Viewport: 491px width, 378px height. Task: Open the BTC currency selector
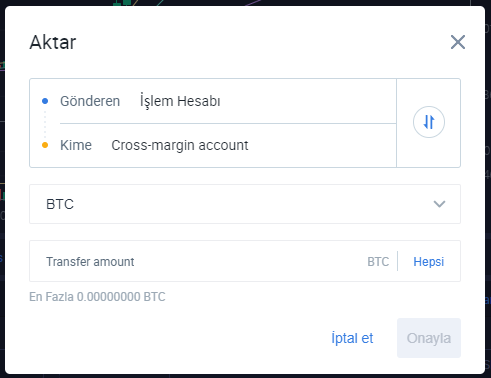click(x=245, y=204)
